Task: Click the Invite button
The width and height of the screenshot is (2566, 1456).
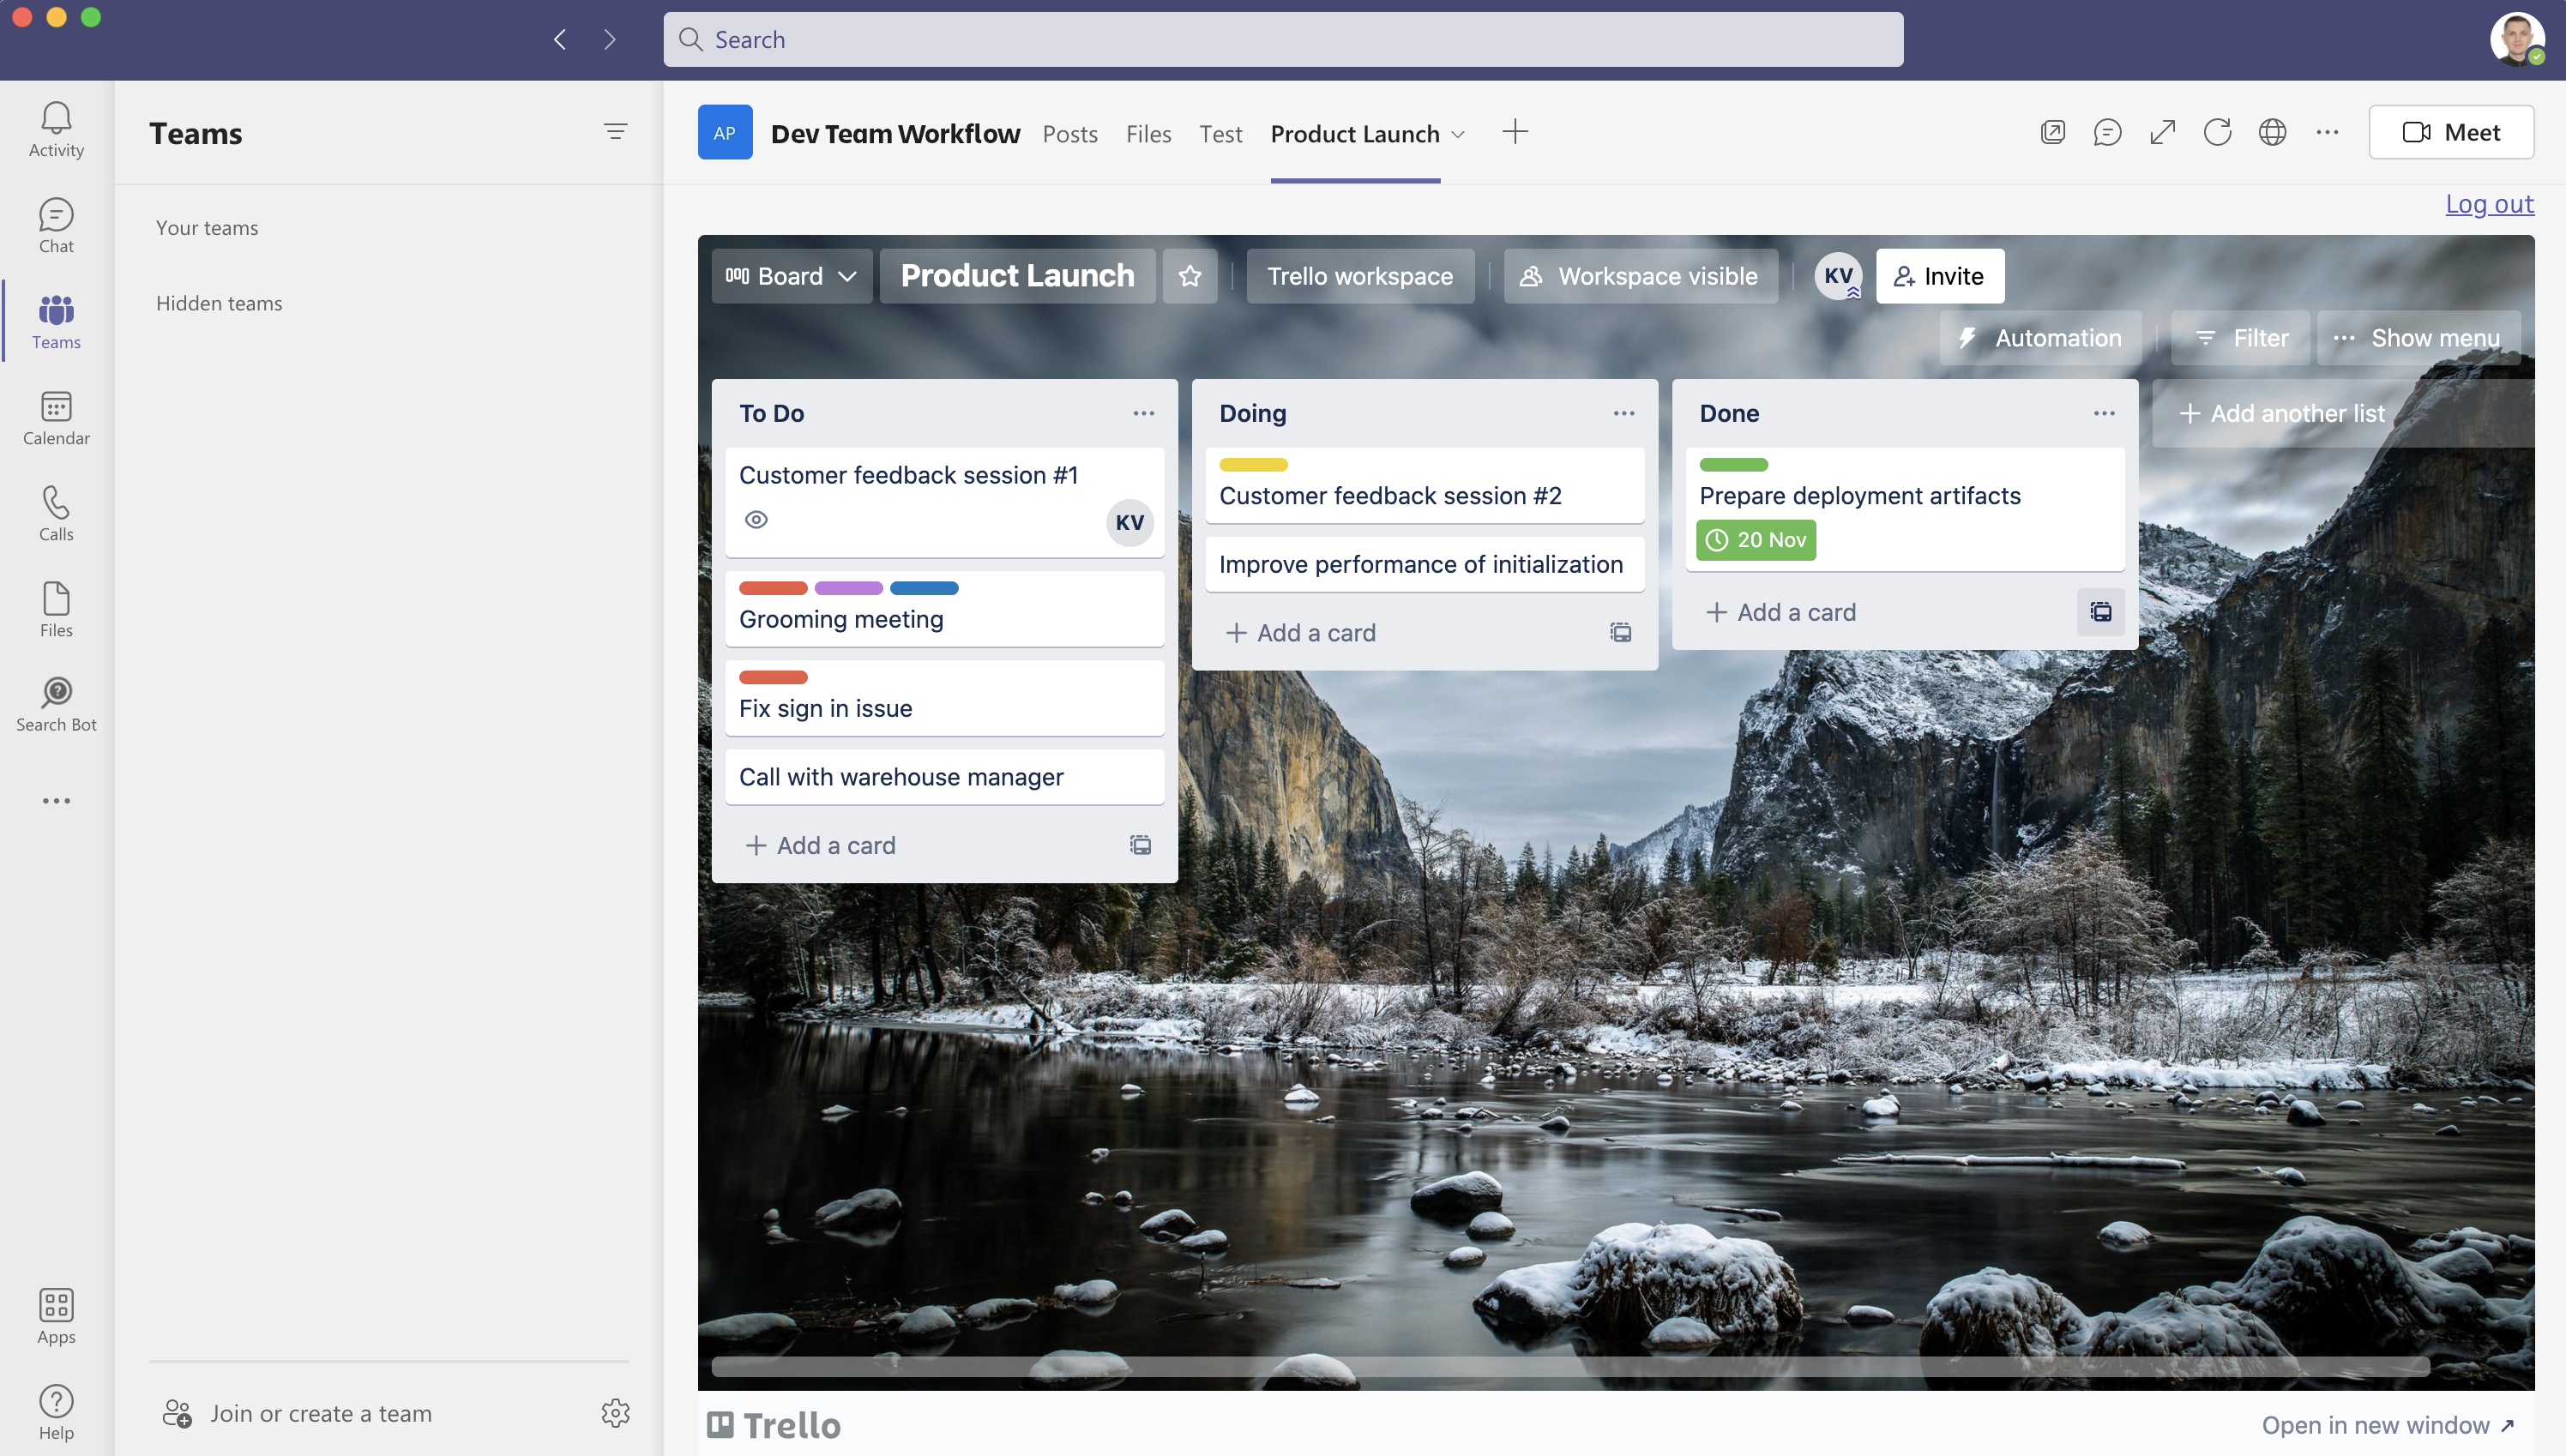Action: (1937, 275)
